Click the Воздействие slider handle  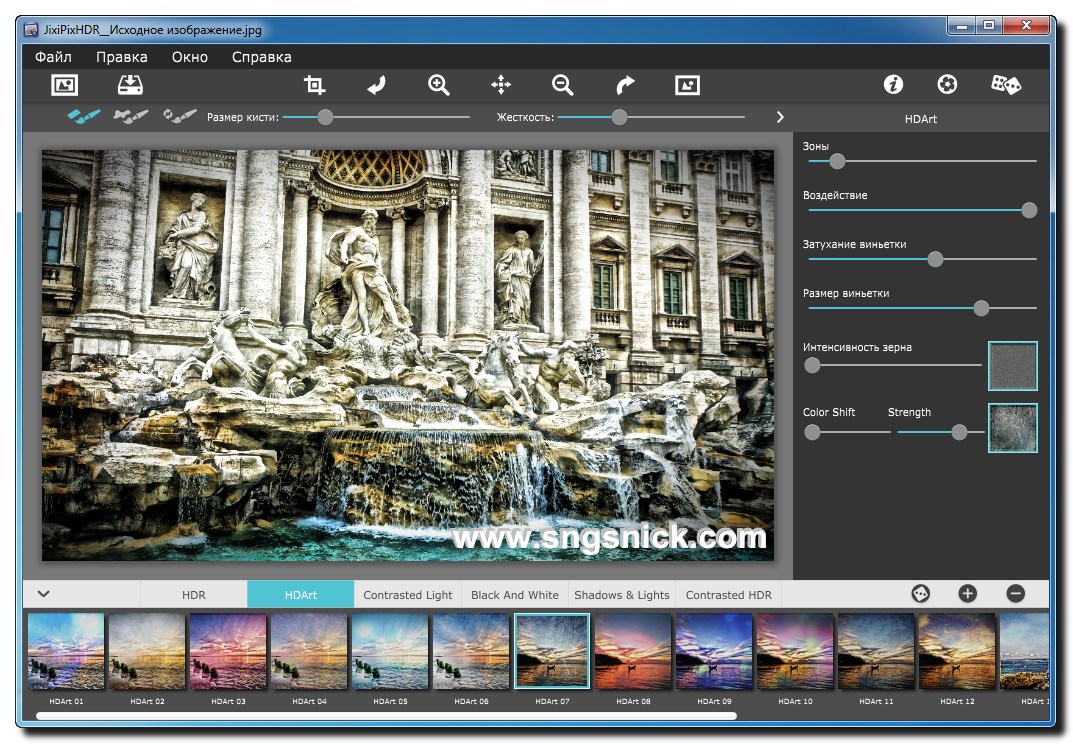[x=1029, y=210]
